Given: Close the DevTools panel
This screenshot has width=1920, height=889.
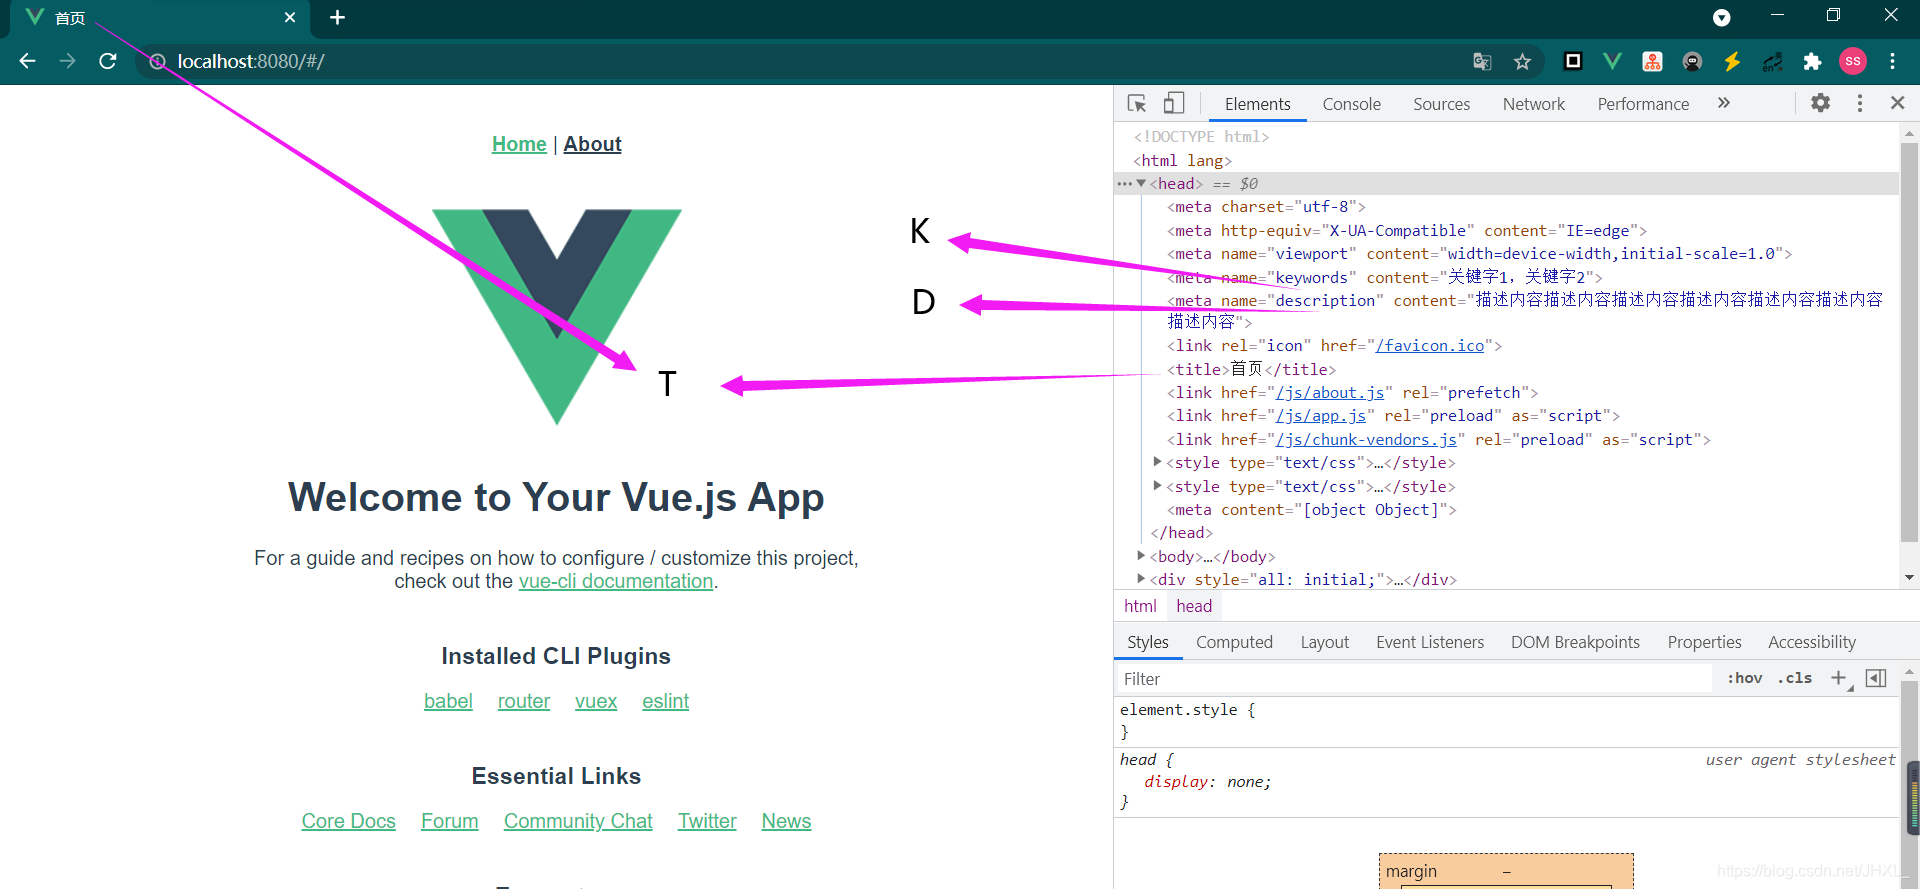Looking at the screenshot, I should click(1897, 103).
